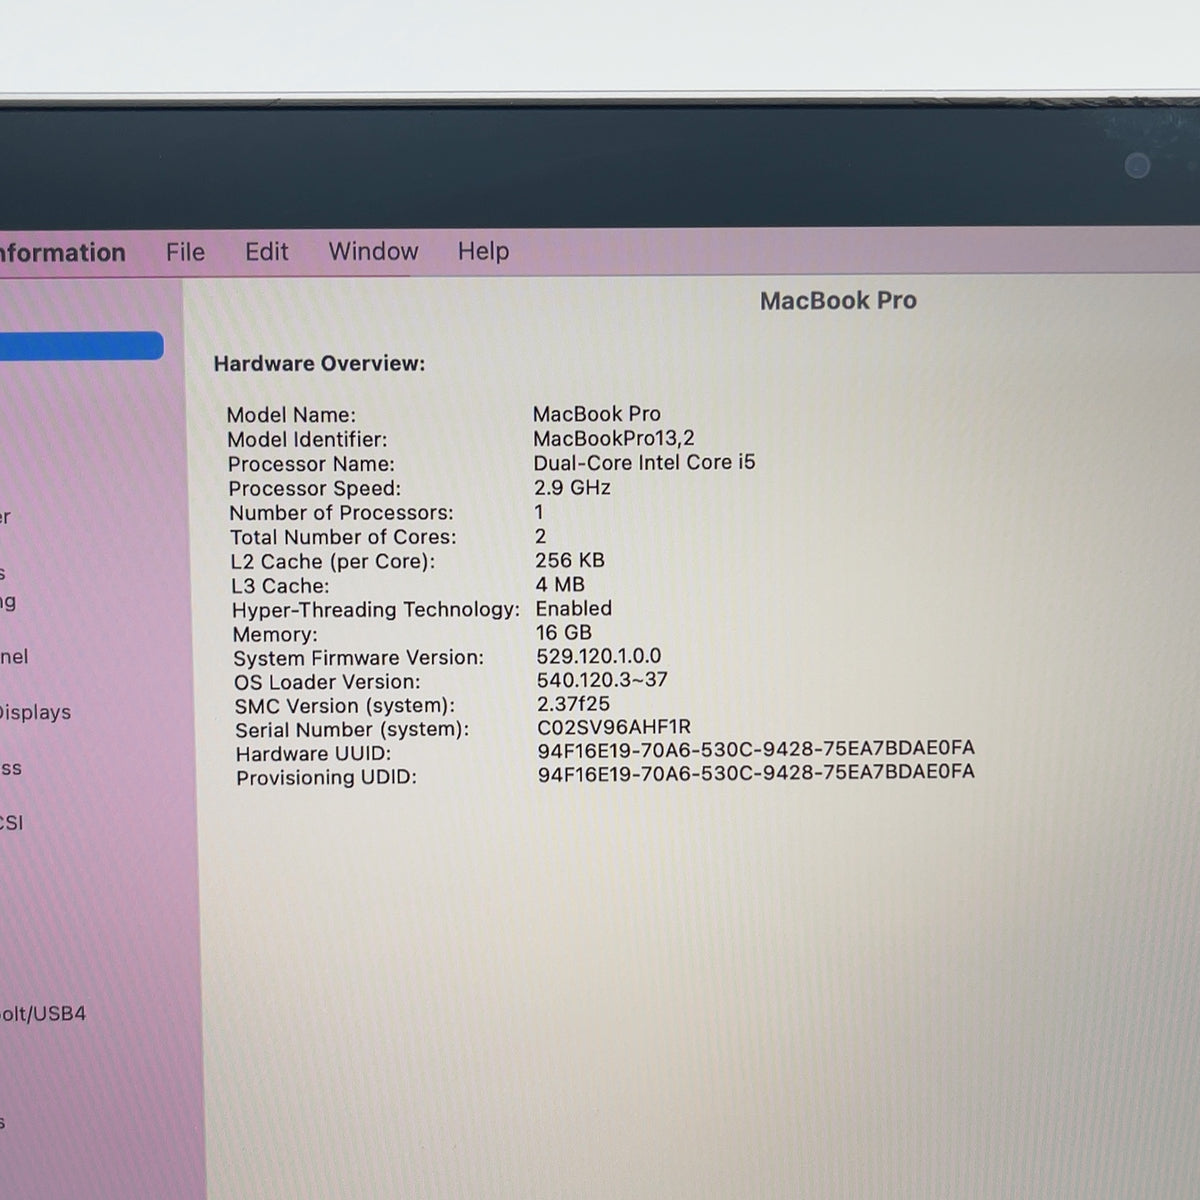Image resolution: width=1200 pixels, height=1200 pixels.
Task: Select OS Loader Version value 540.120.3~37
Action: tap(602, 680)
